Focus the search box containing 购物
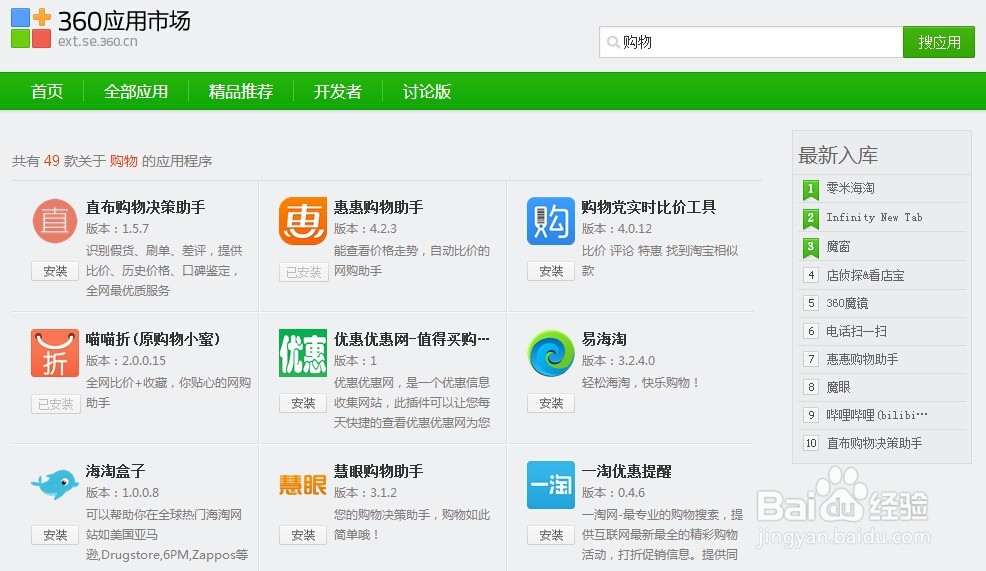 751,42
